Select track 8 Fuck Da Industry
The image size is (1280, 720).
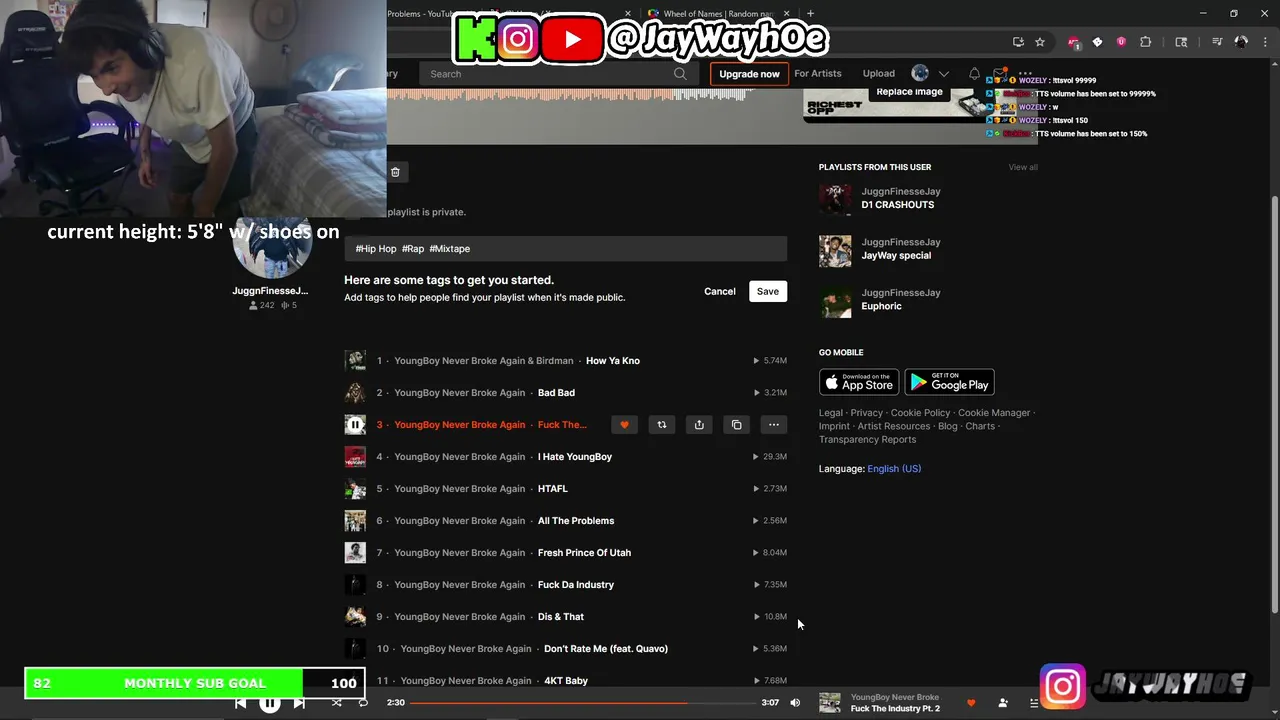(565, 585)
